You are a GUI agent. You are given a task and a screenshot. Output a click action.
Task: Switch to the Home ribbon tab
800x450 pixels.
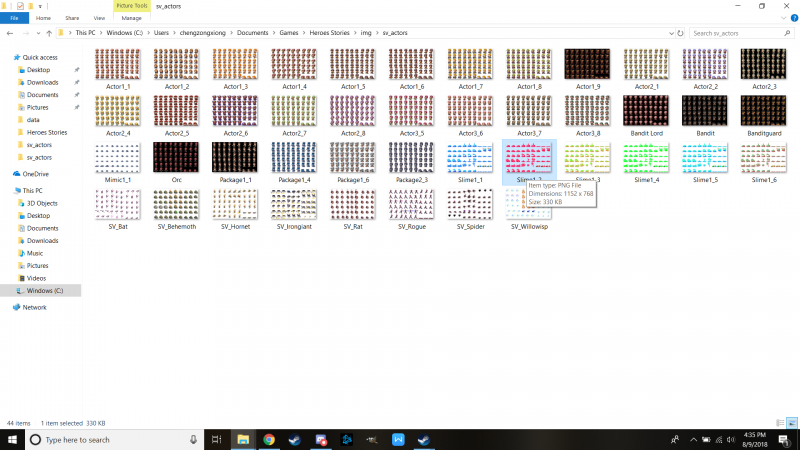point(43,18)
